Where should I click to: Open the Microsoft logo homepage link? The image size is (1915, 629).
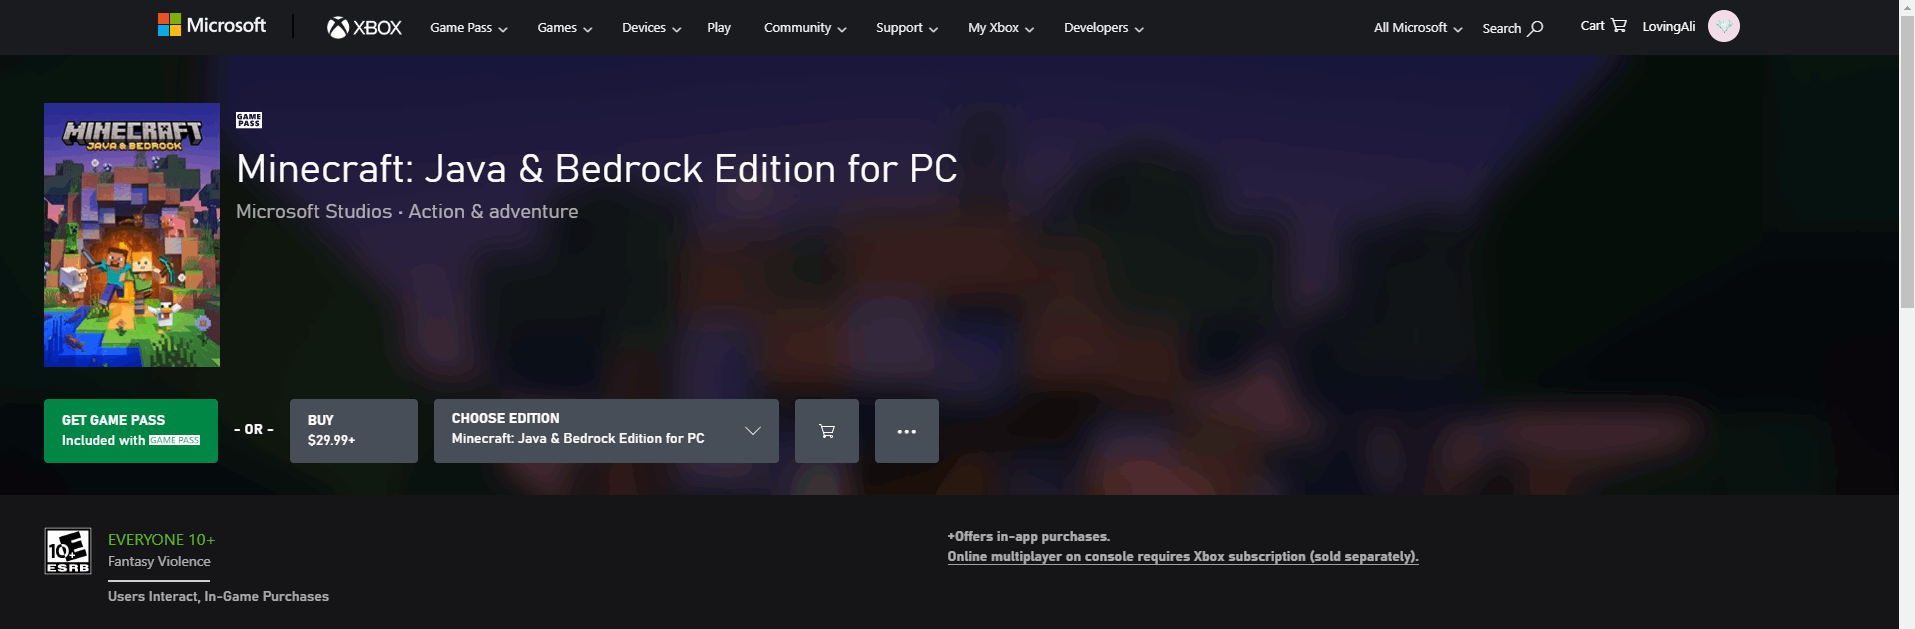212,25
